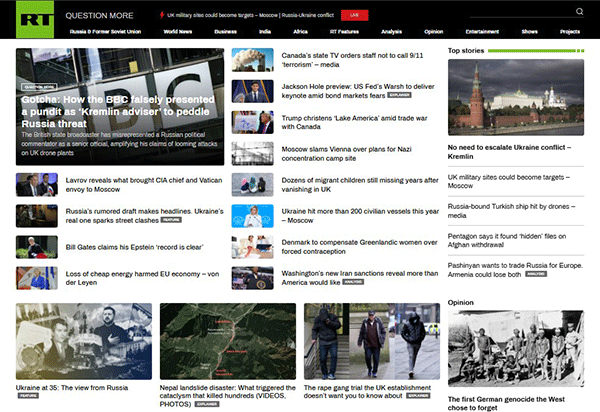The height and width of the screenshot is (412, 600).
Task: Open the India nav item
Action: pyautogui.click(x=265, y=32)
